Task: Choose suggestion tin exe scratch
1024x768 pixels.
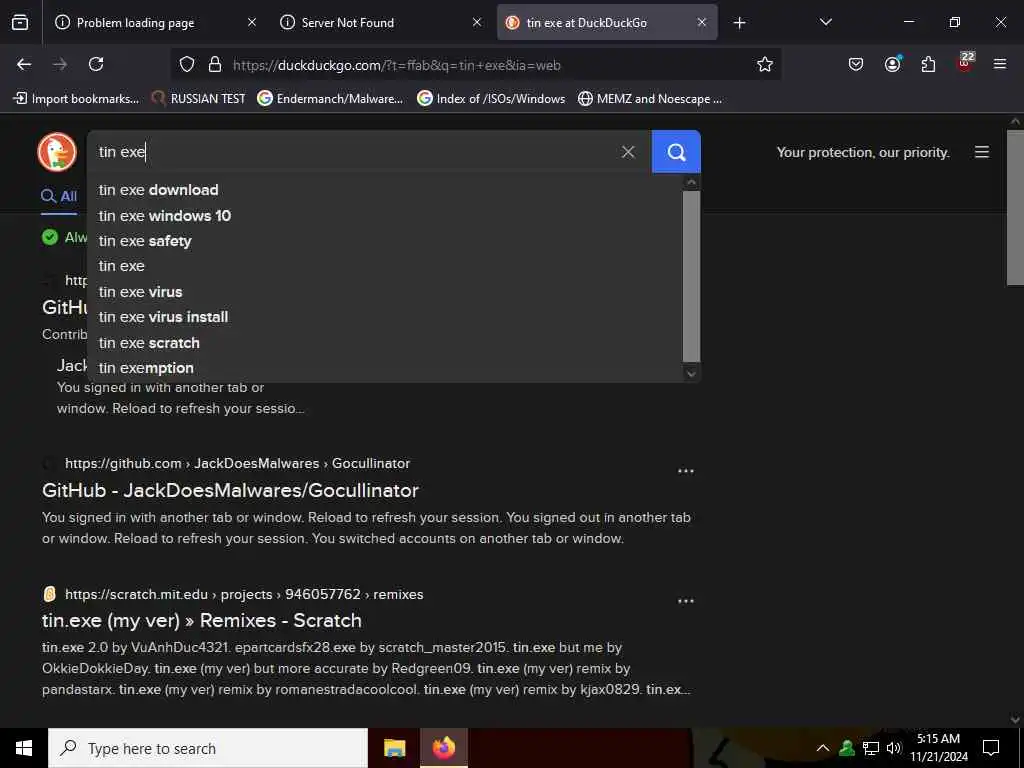Action: [x=385, y=343]
